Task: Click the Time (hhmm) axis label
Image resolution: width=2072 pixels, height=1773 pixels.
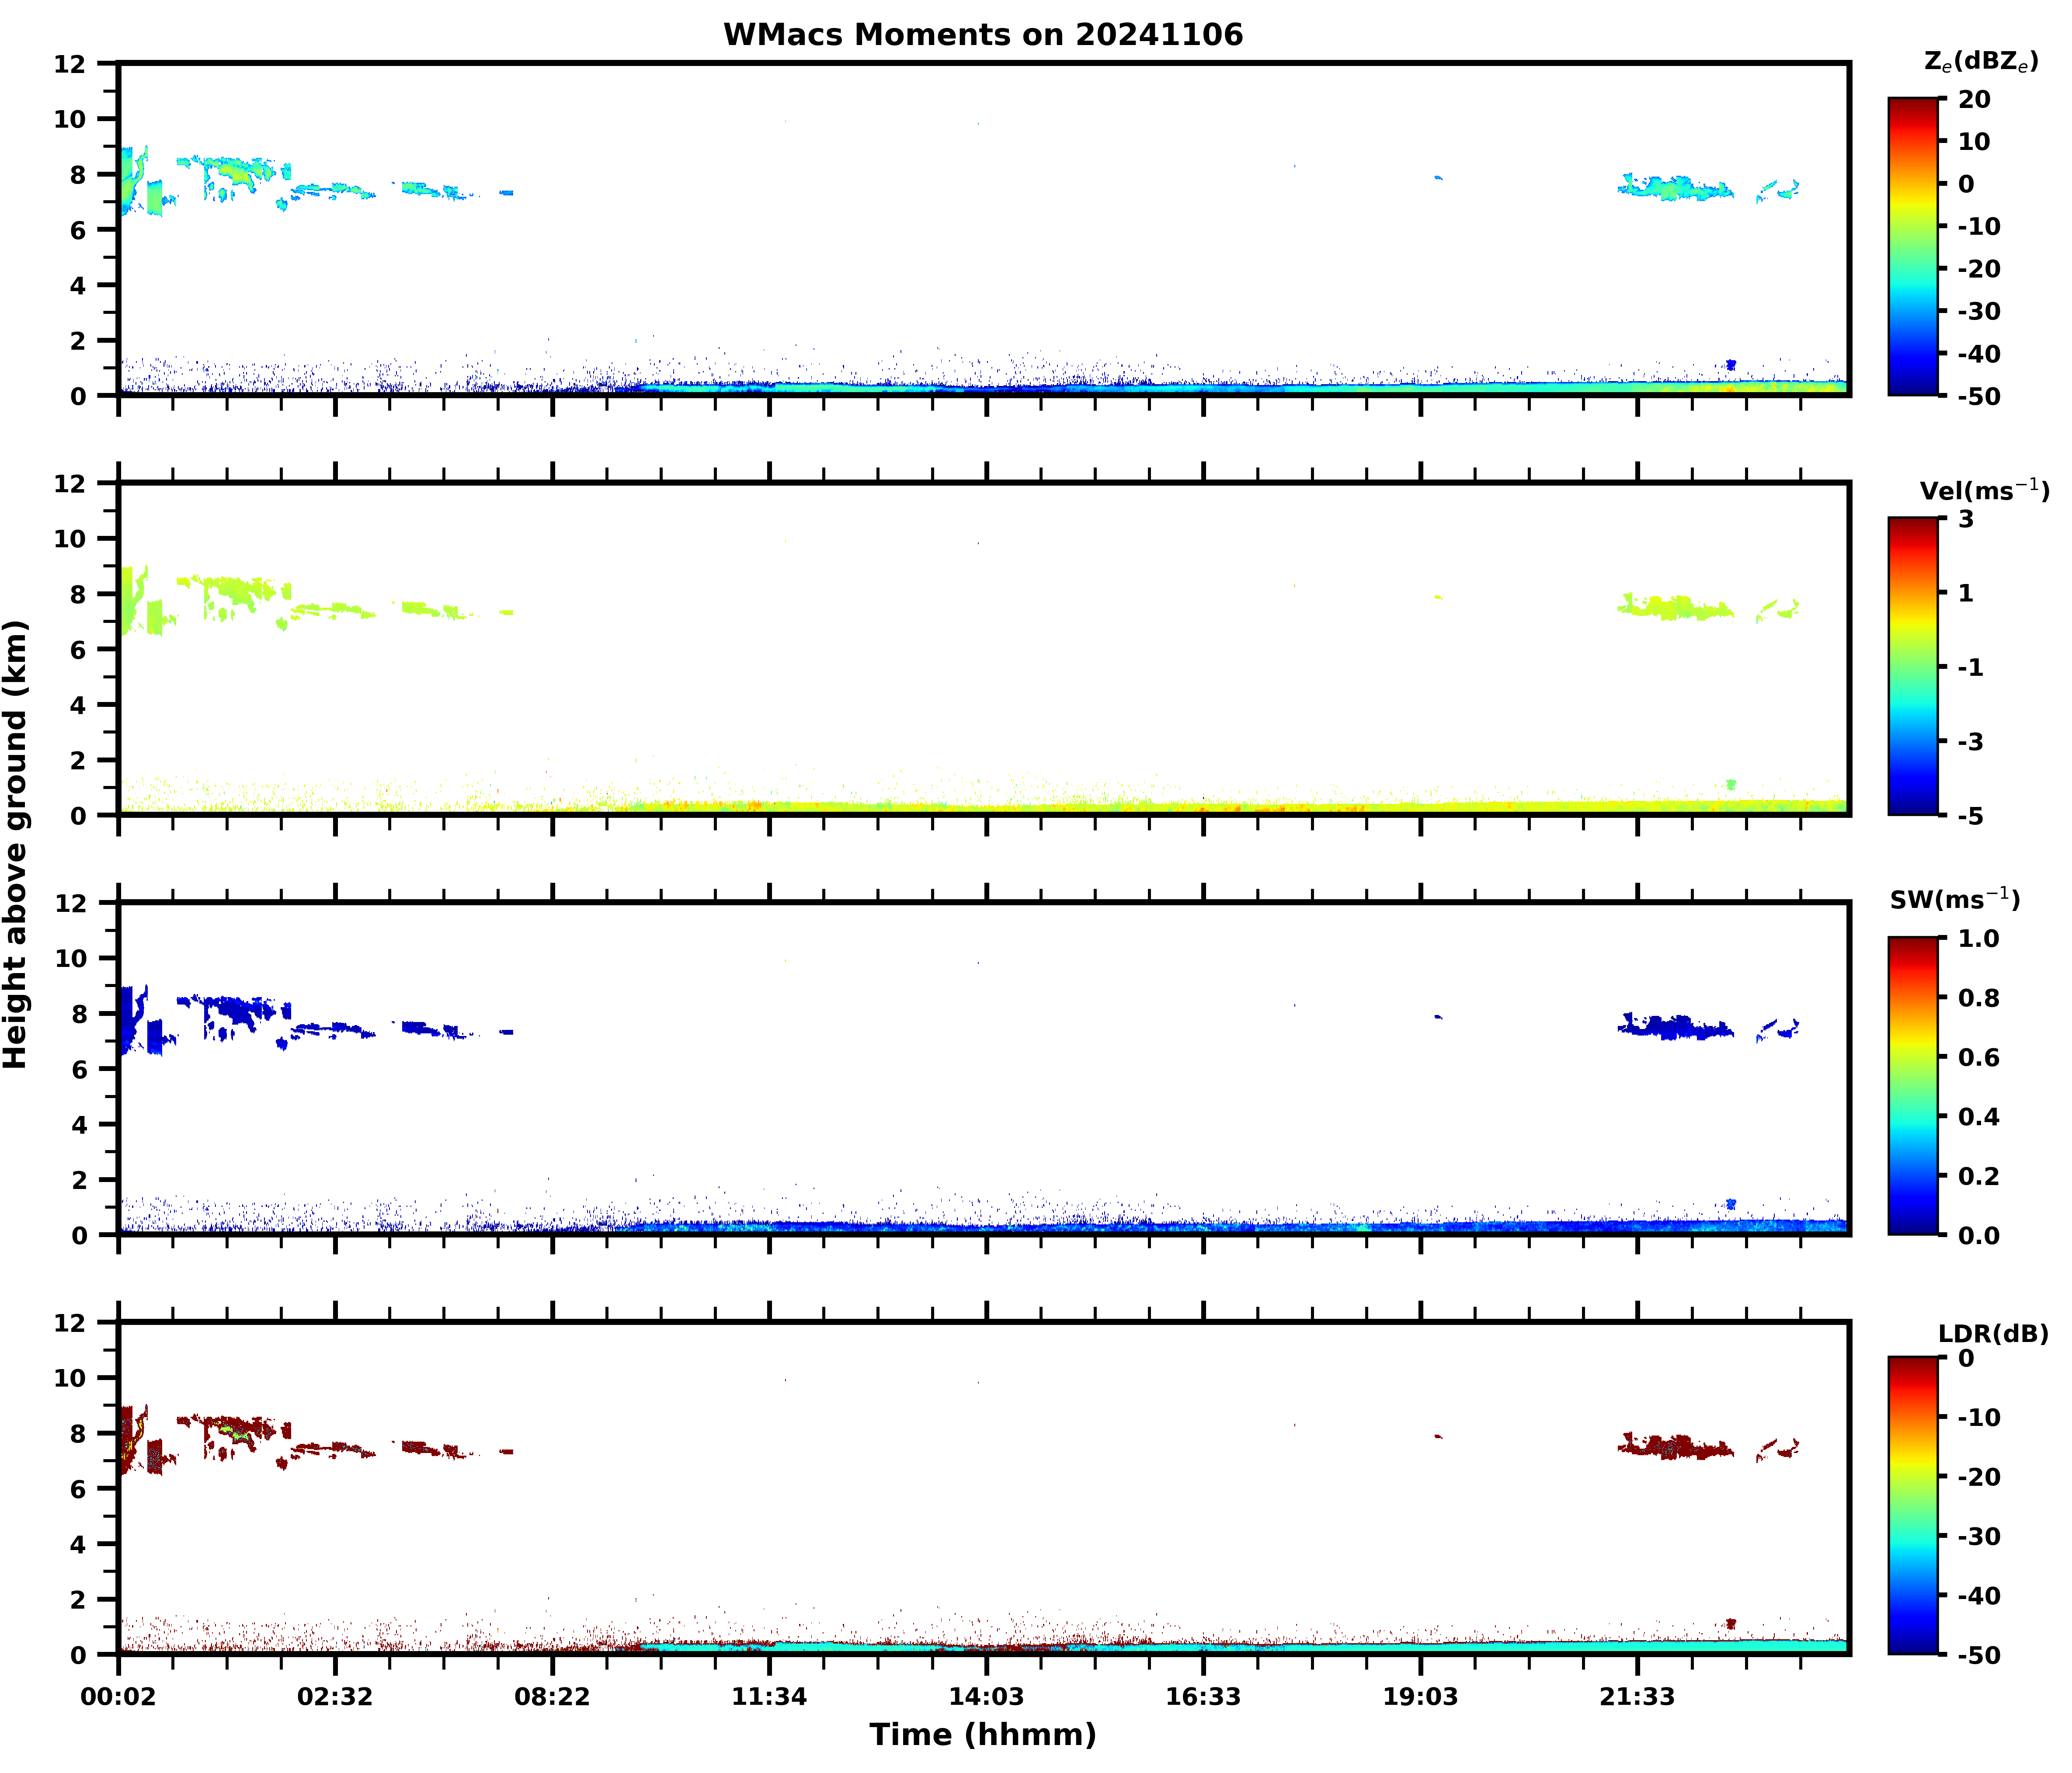Action: [983, 1735]
